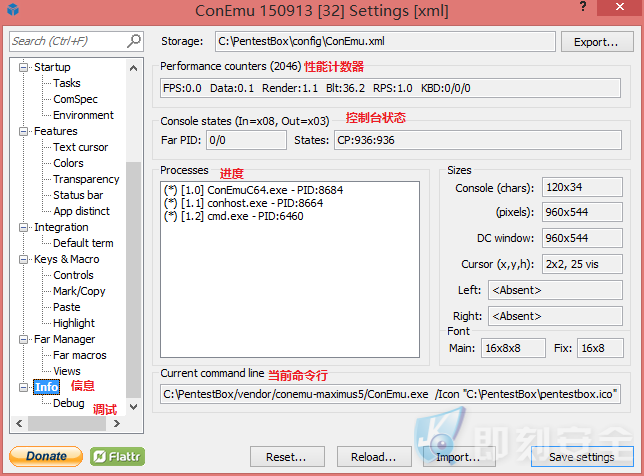Close the Settings dialog

(x=620, y=7)
